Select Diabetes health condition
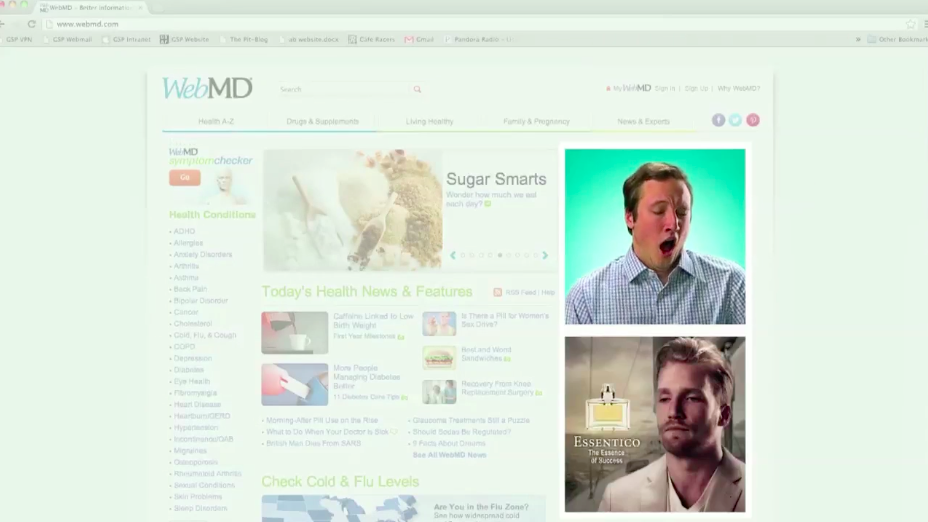Viewport: 928px width, 522px height. pos(189,370)
